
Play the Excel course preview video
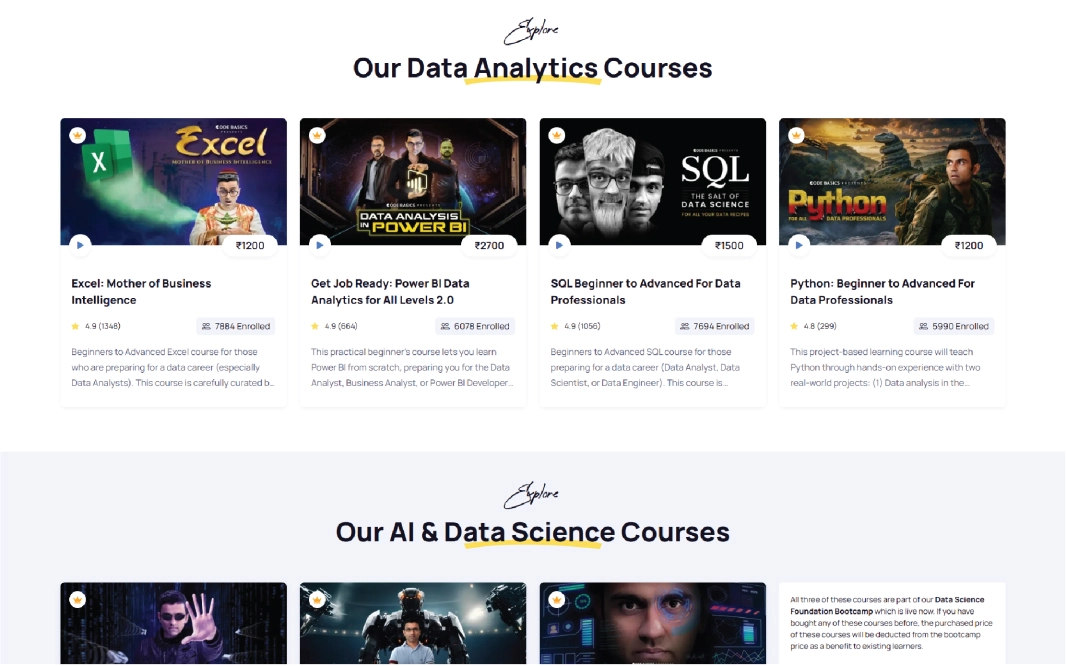[x=80, y=244]
